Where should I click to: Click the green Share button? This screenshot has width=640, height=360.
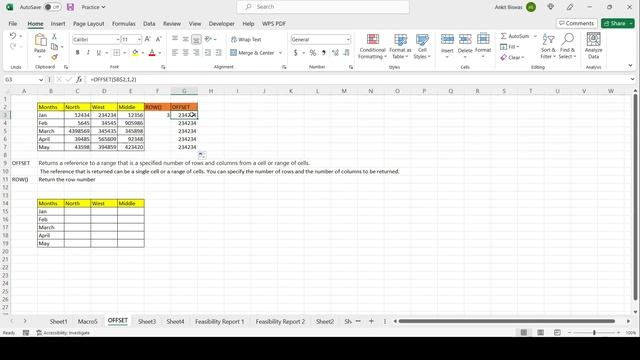618,23
